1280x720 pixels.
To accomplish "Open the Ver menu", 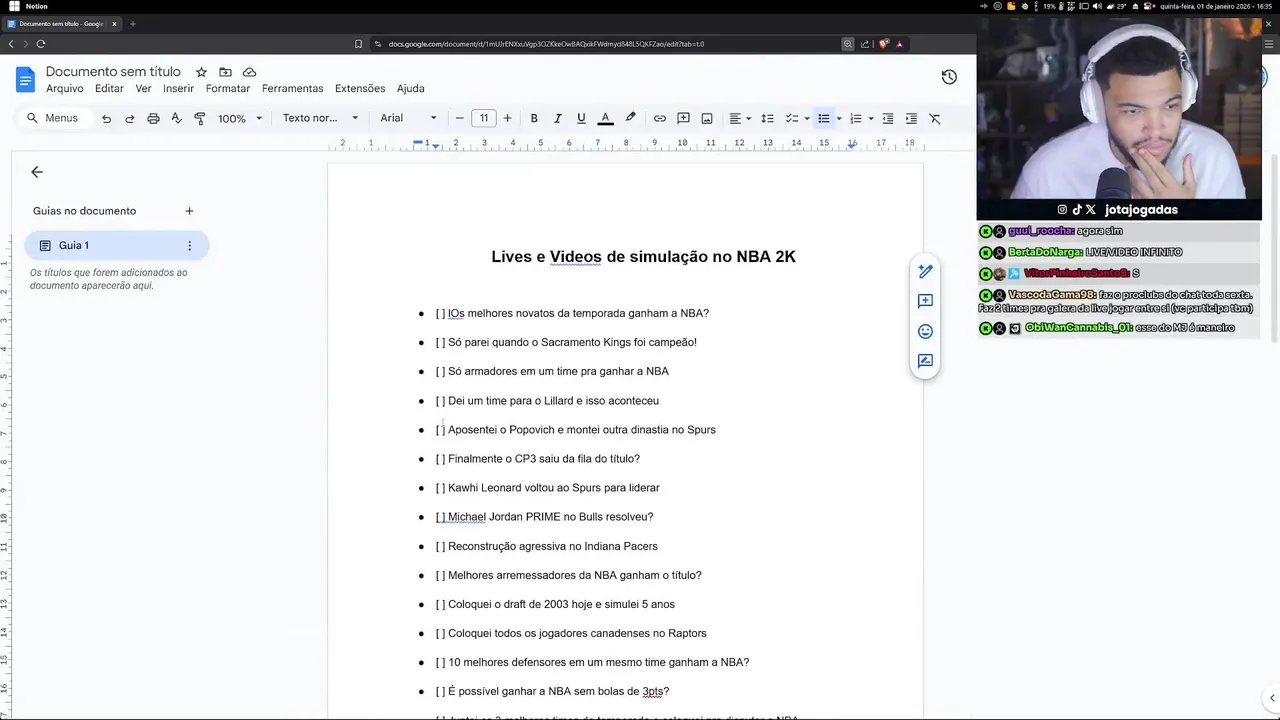I will click(x=144, y=89).
